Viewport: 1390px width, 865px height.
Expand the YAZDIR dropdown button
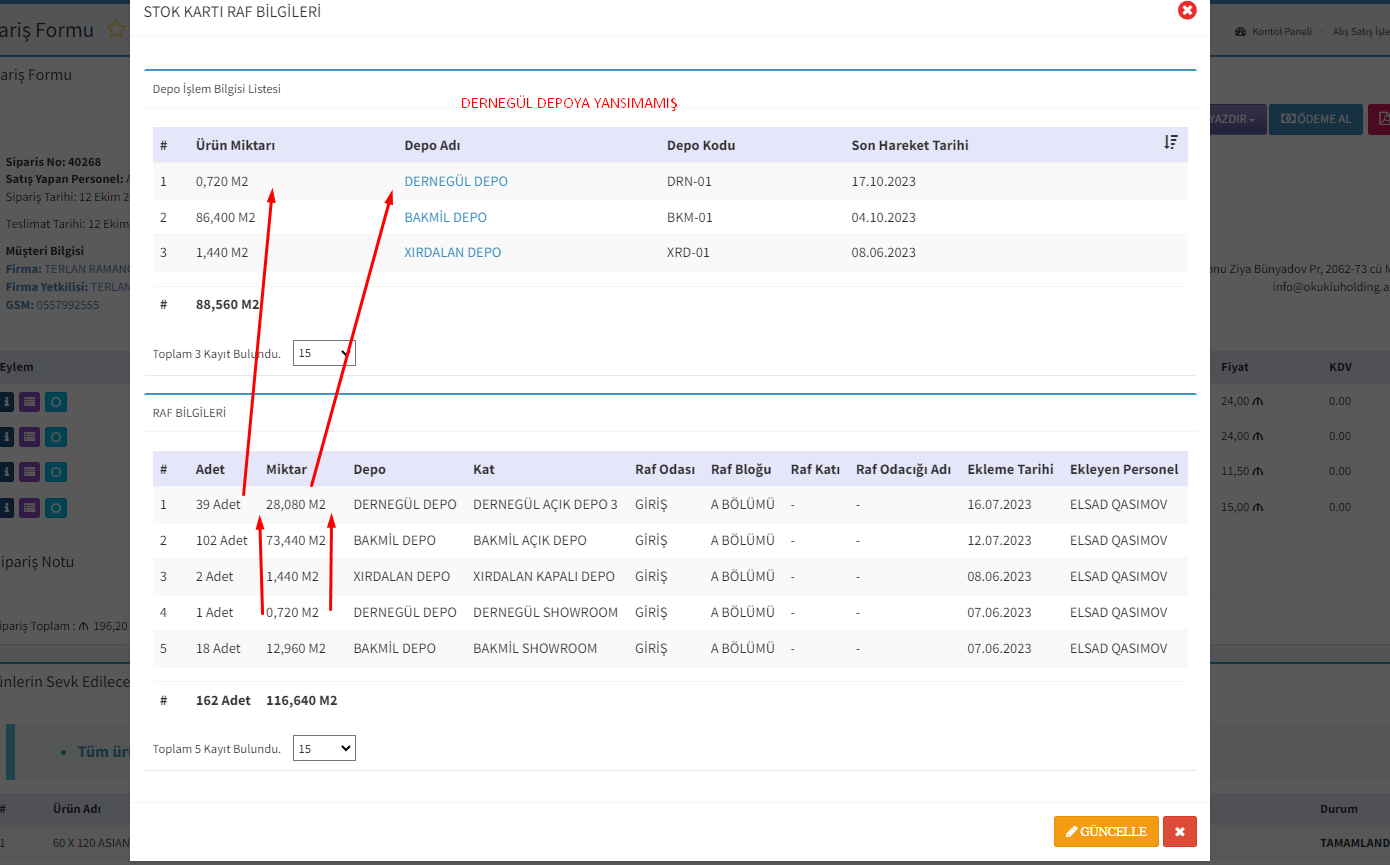coord(1238,119)
